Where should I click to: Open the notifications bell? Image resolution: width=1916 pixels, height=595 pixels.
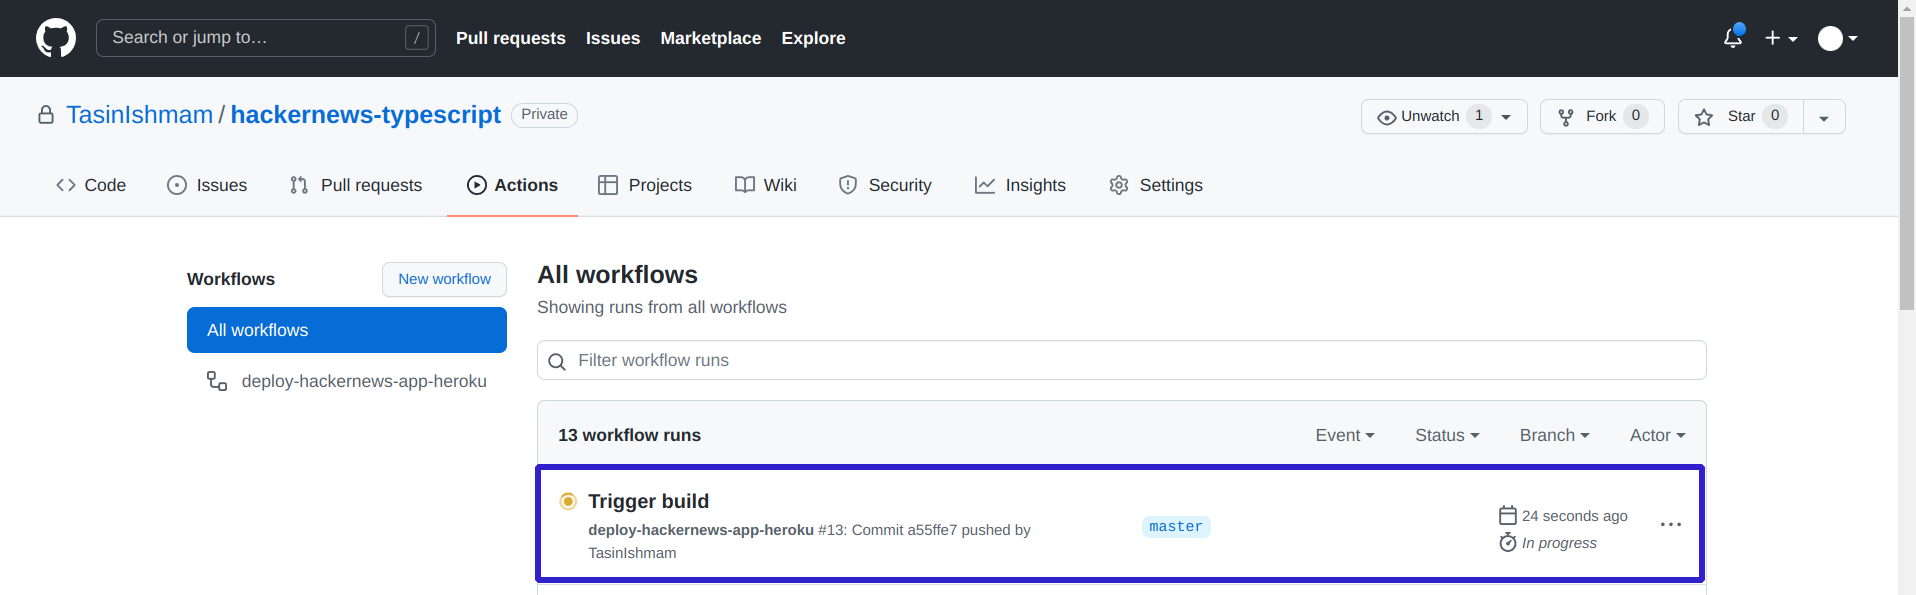point(1733,37)
